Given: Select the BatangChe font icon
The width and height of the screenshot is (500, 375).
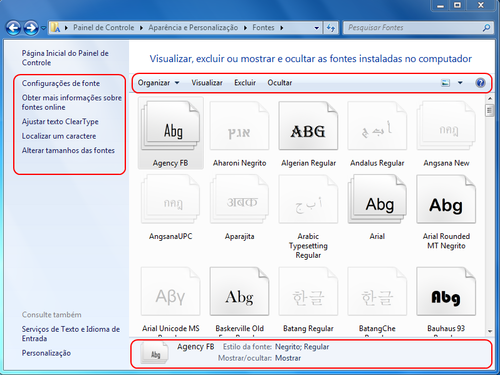Looking at the screenshot, I should coord(377,291).
